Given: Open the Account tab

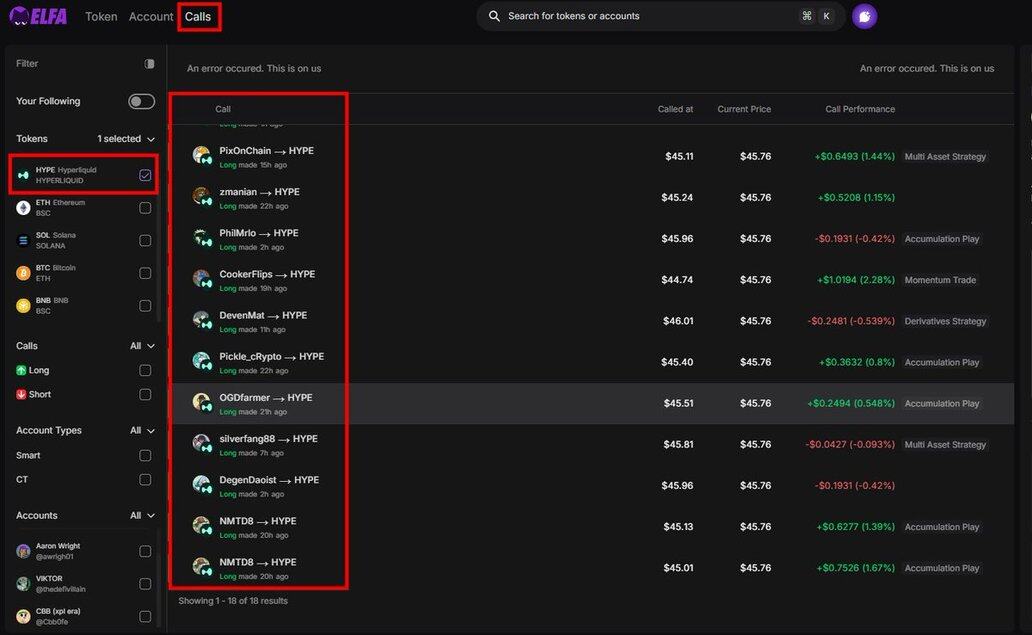Looking at the screenshot, I should pos(150,17).
